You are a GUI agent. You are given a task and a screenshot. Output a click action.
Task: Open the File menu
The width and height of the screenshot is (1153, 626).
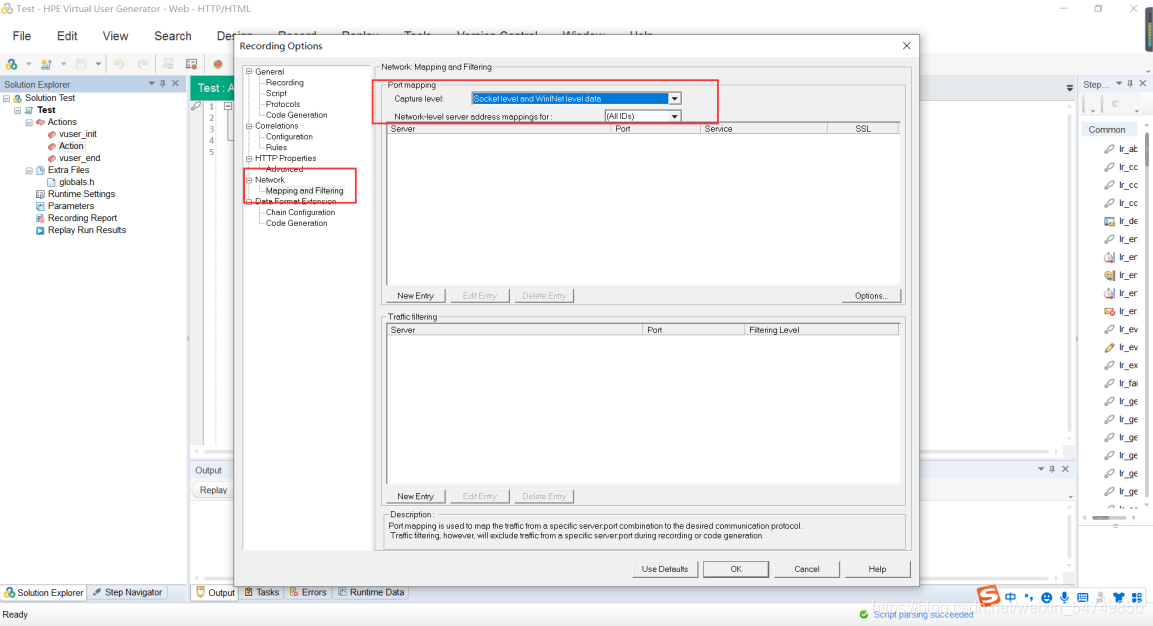click(21, 36)
